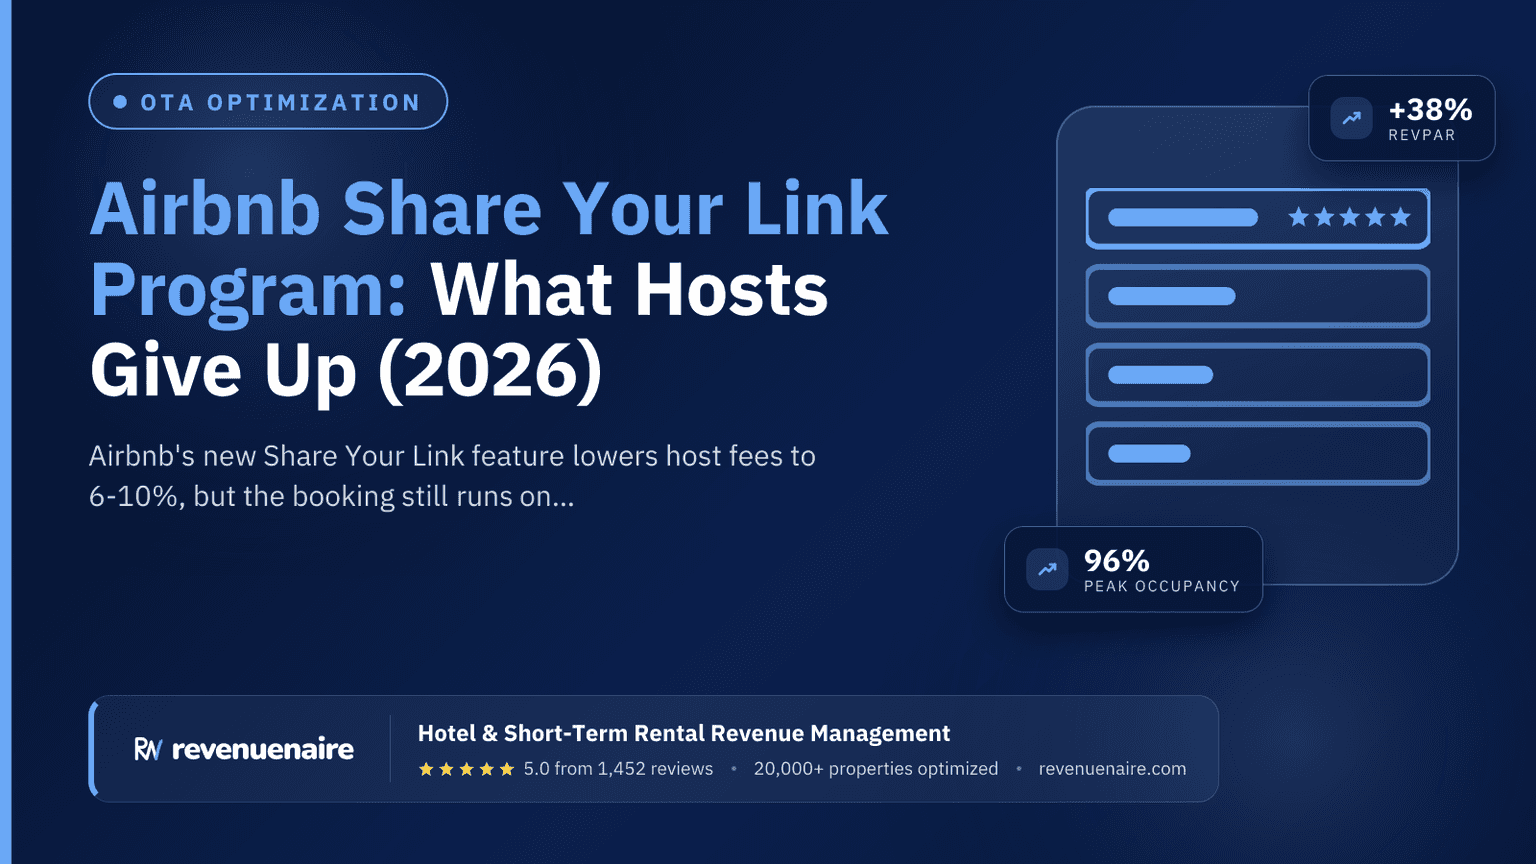Viewport: 1536px width, 864px height.
Task: Click the "Airbnb Share Your Link" headline
Action: click(489, 209)
